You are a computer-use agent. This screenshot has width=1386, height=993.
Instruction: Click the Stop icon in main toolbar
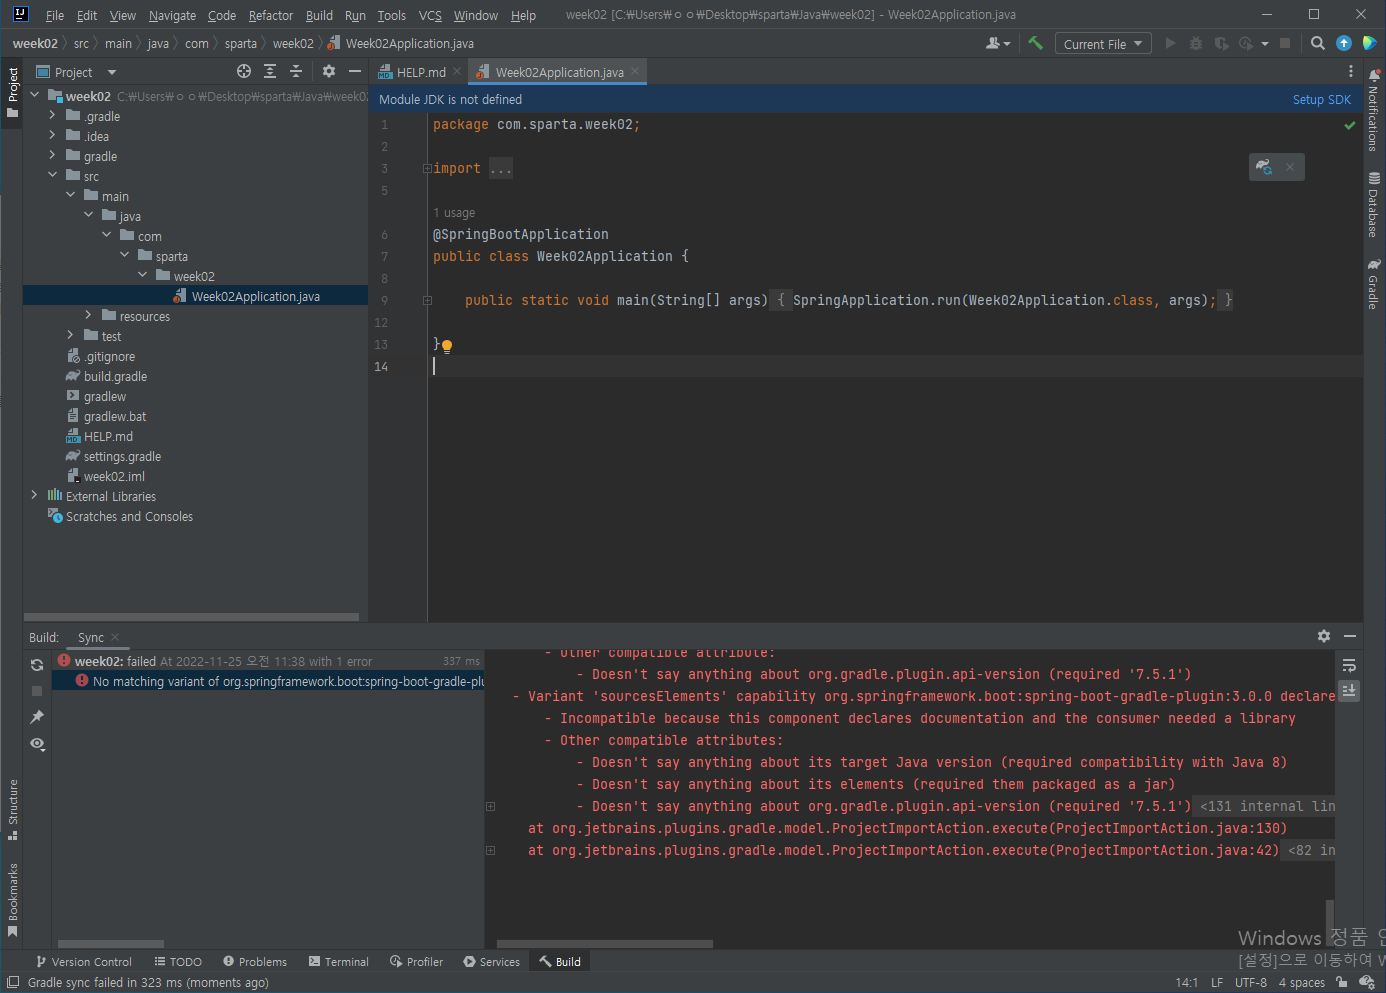[1285, 43]
